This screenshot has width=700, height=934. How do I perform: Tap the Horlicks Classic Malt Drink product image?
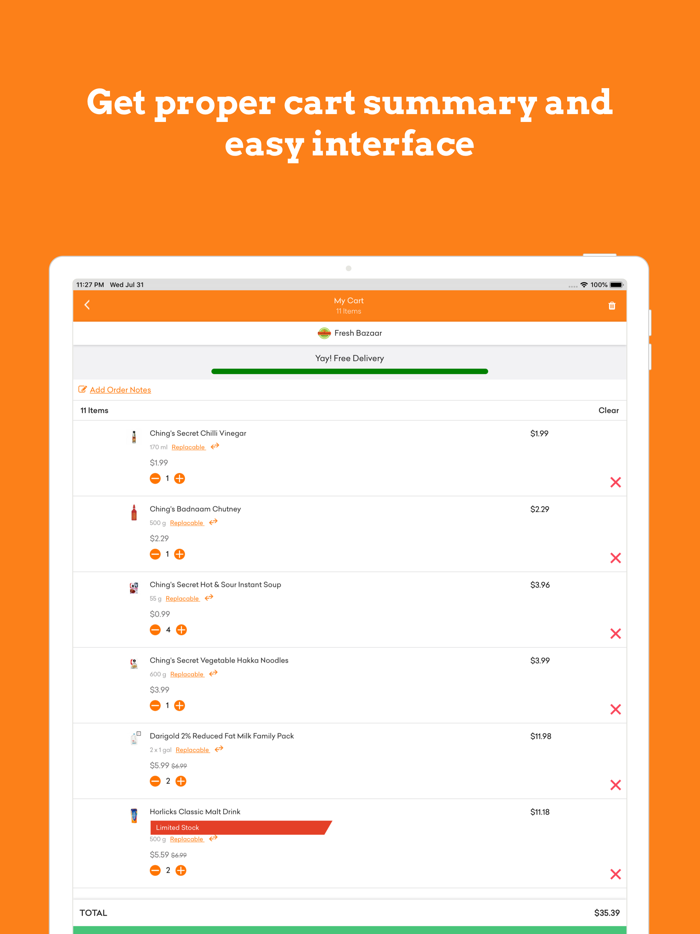pyautogui.click(x=134, y=816)
